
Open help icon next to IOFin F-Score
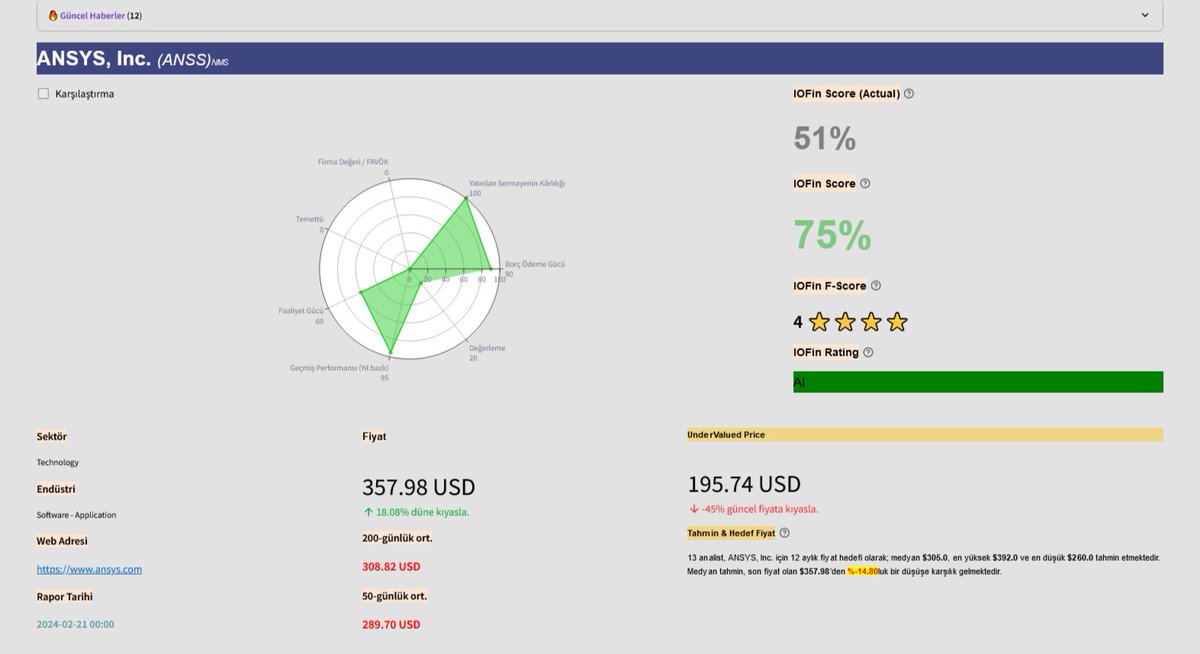[x=876, y=286]
